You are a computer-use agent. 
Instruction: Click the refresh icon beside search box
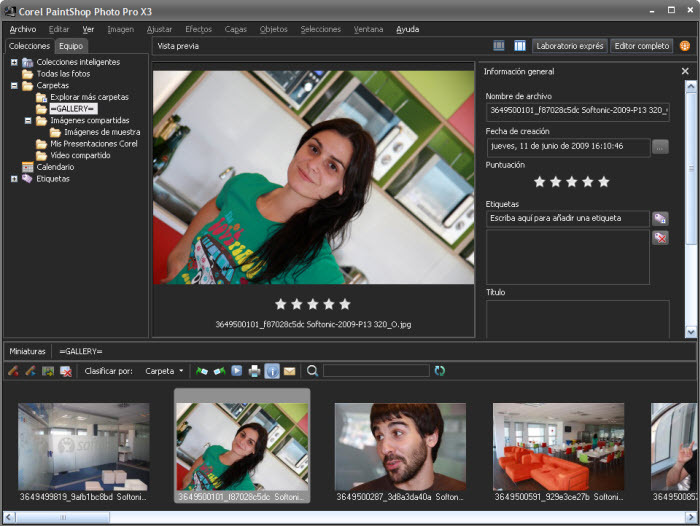click(439, 371)
